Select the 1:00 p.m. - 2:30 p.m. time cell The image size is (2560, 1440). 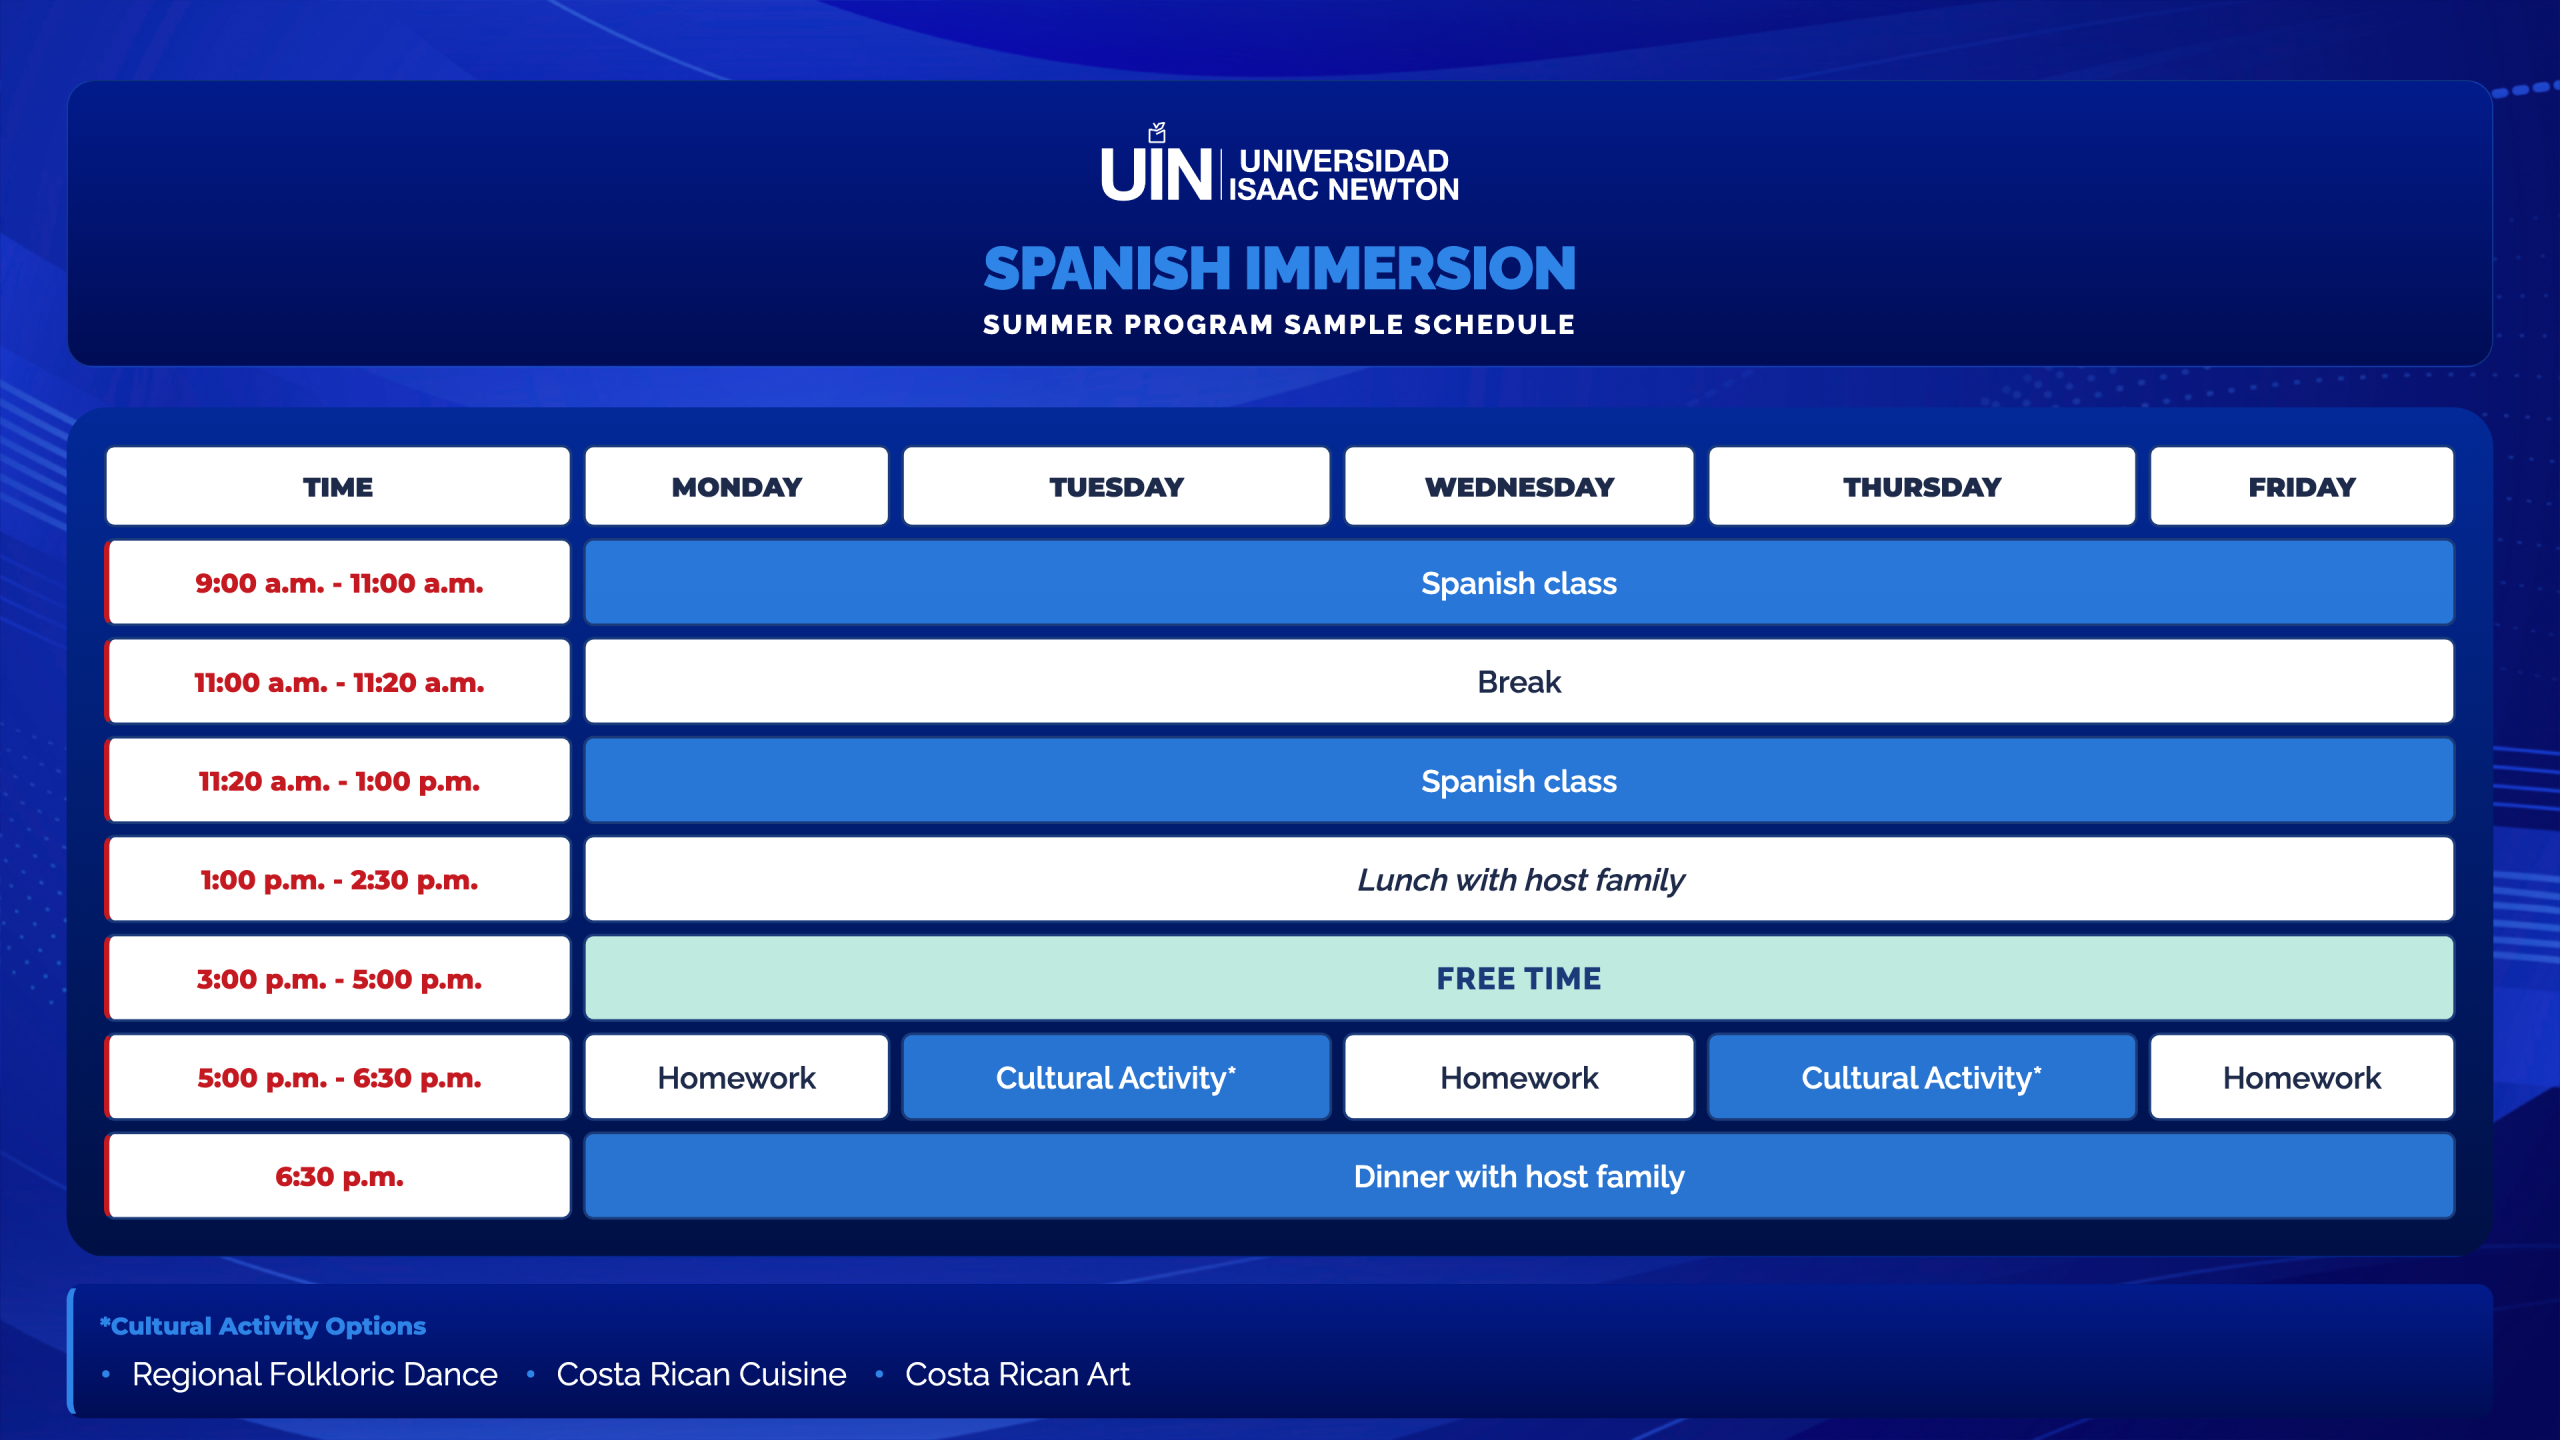pyautogui.click(x=338, y=880)
